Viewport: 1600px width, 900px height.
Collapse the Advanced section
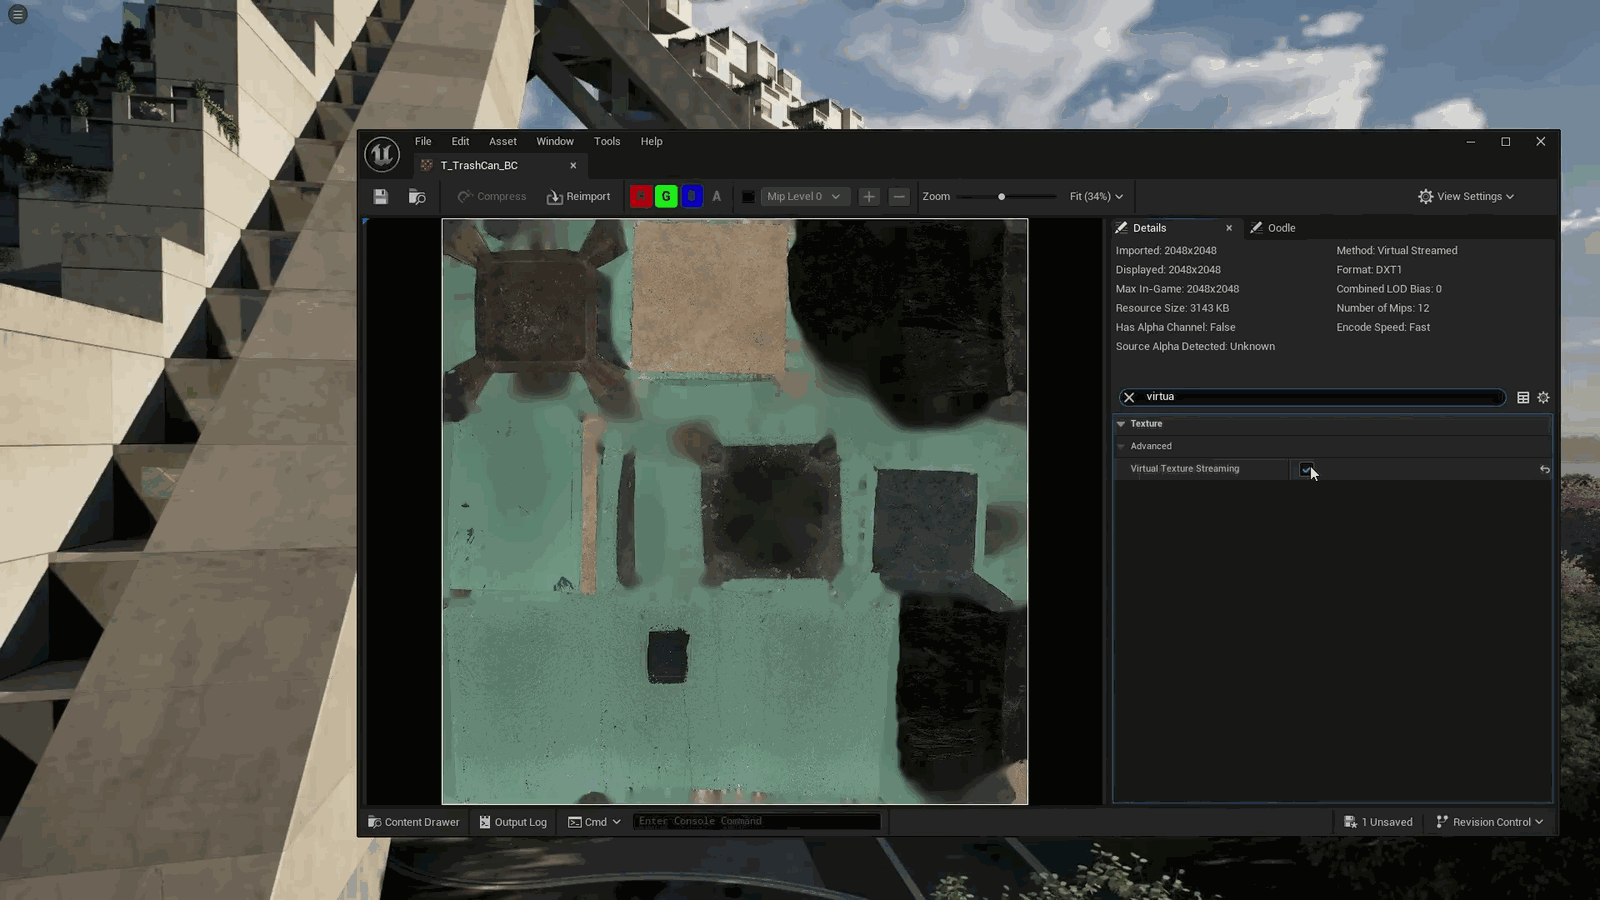(x=1121, y=446)
